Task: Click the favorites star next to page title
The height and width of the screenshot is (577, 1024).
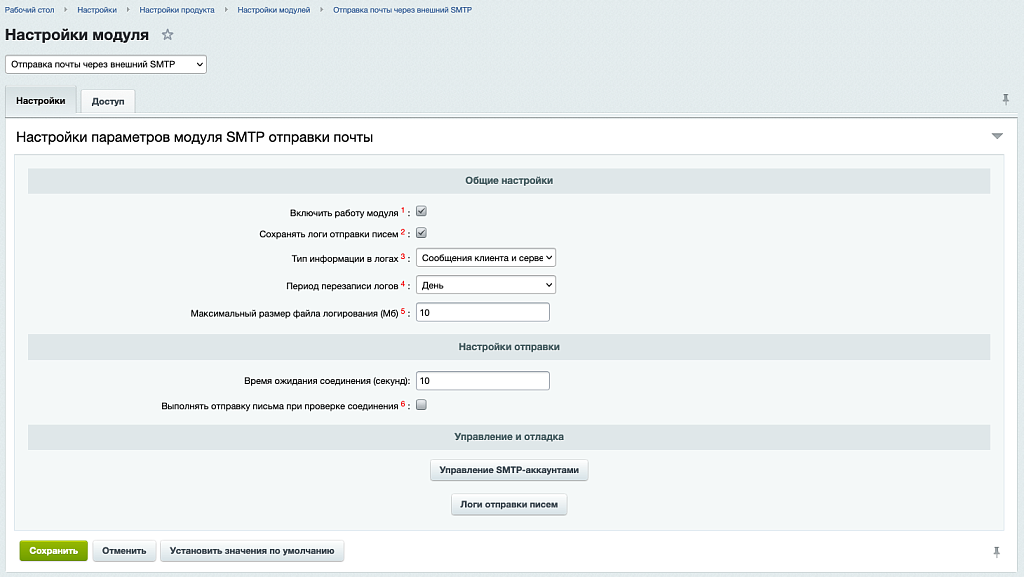Action: point(167,35)
